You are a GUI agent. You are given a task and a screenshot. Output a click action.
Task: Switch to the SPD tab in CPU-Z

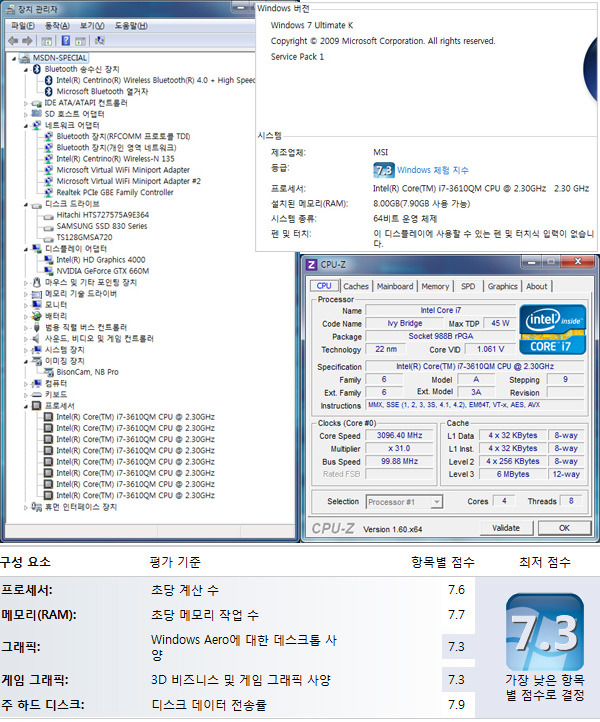pyautogui.click(x=468, y=286)
